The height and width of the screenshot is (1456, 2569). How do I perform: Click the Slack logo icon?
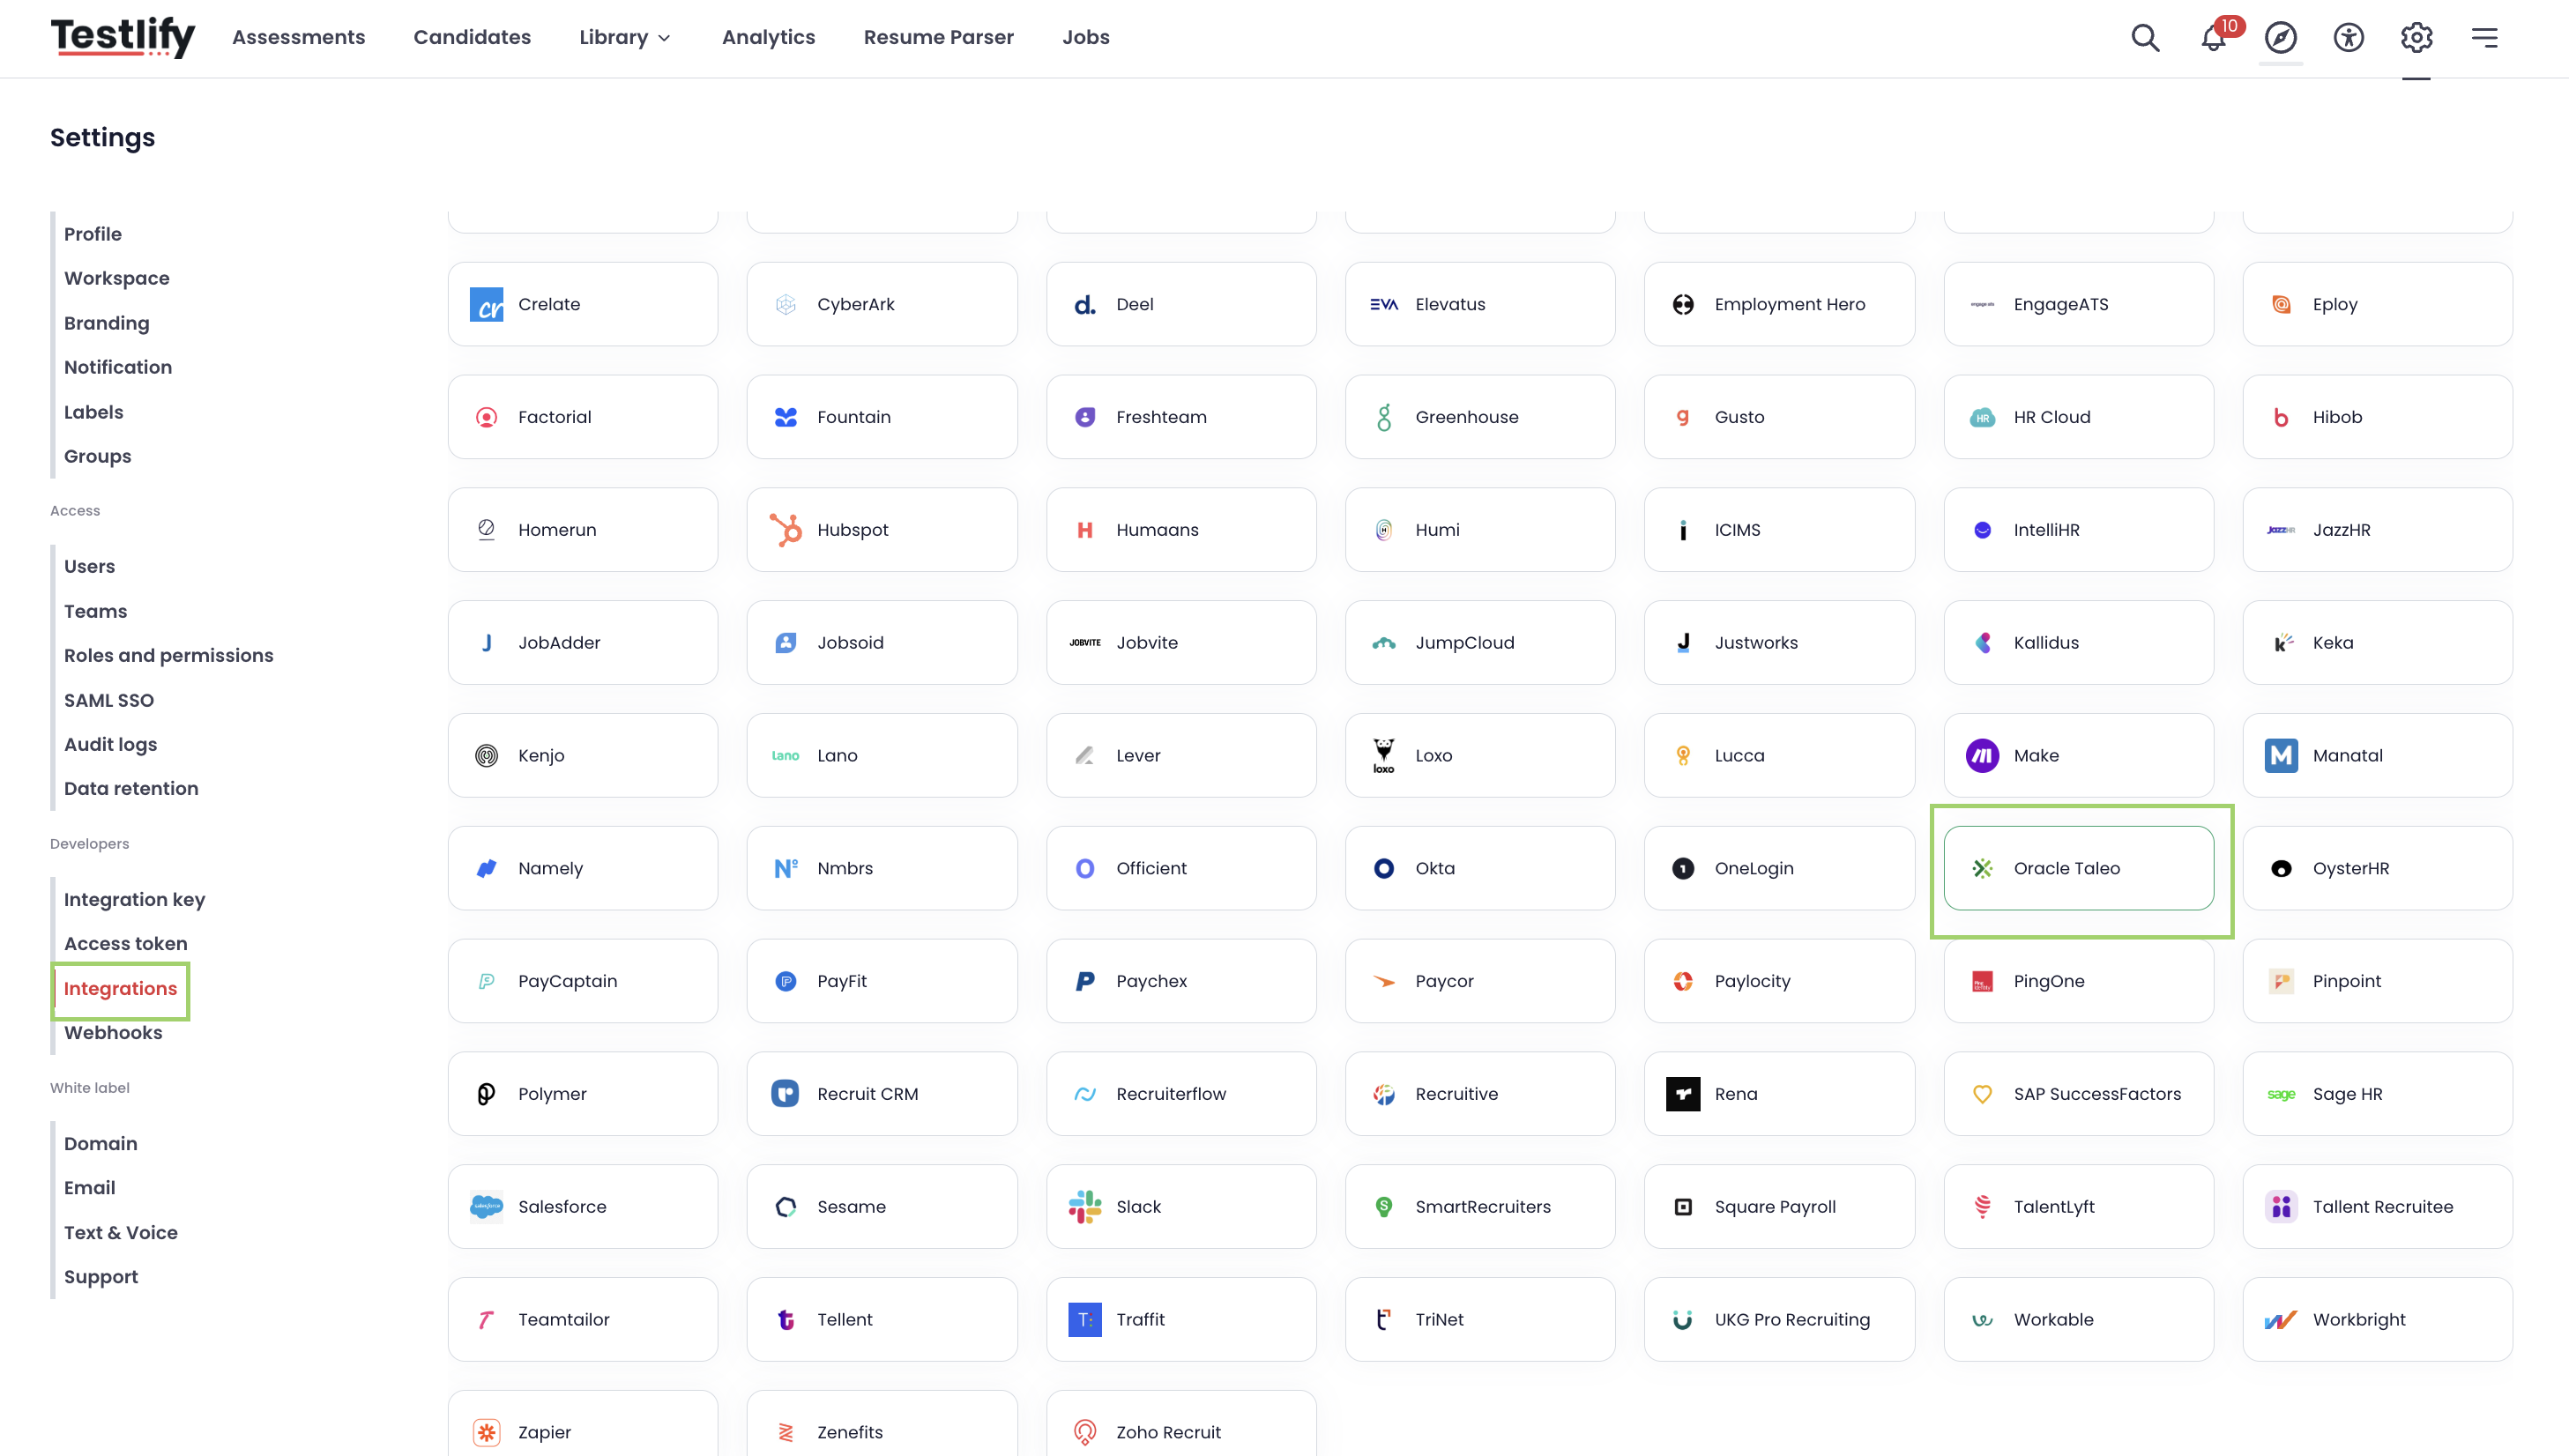coord(1085,1207)
